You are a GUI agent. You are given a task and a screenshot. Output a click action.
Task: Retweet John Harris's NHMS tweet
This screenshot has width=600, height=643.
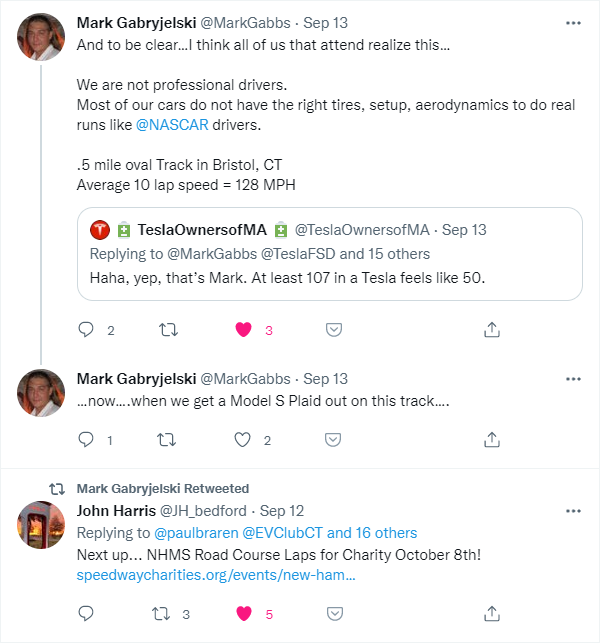click(x=161, y=613)
